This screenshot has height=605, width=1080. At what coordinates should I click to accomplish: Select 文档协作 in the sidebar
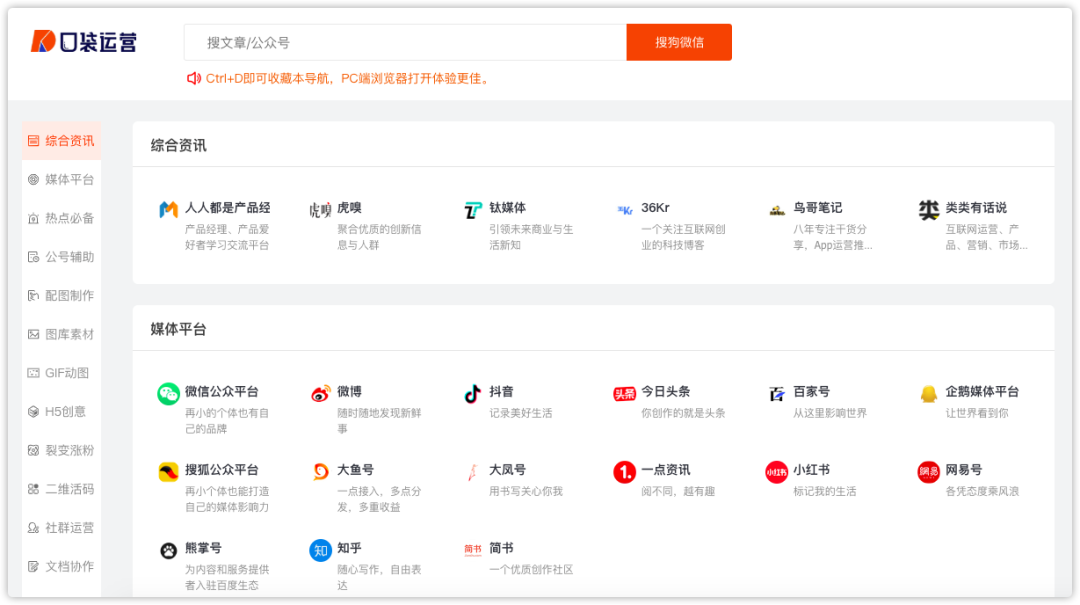61,566
